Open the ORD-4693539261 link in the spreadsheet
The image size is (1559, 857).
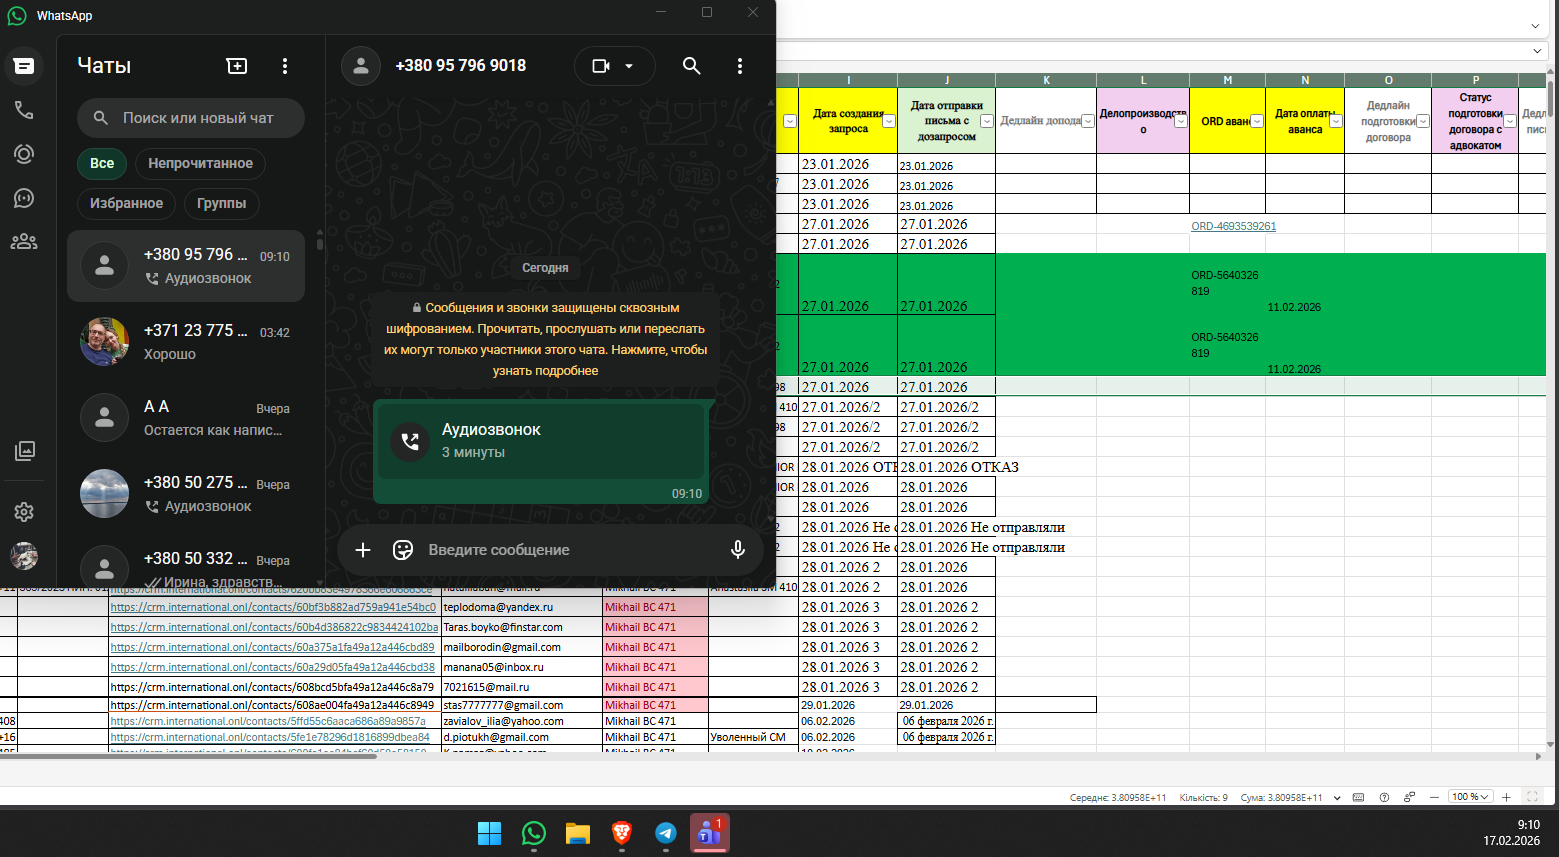coord(1233,226)
